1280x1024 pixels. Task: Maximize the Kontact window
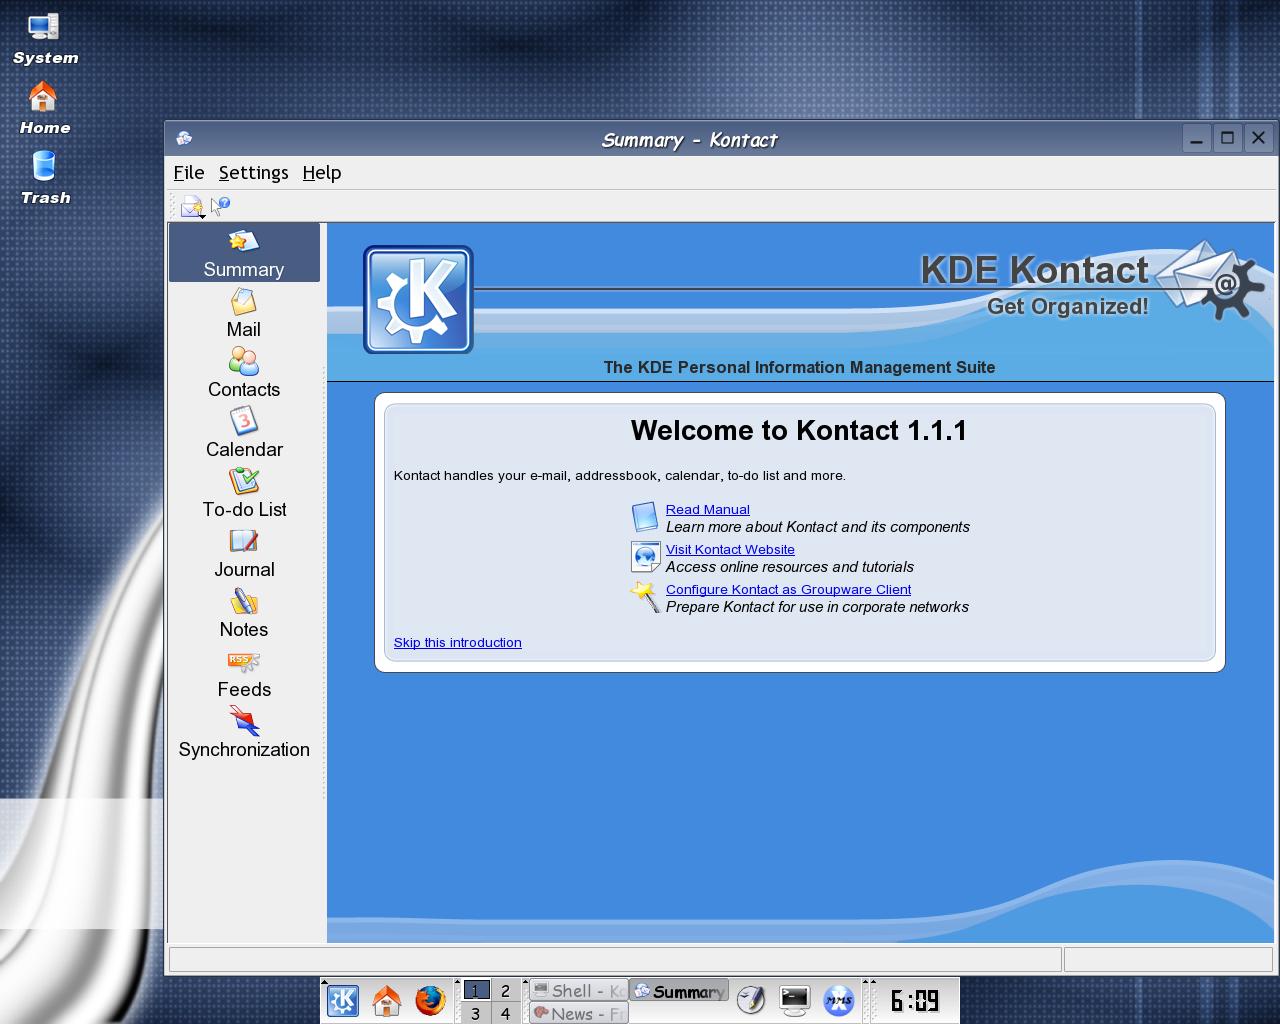click(1228, 138)
